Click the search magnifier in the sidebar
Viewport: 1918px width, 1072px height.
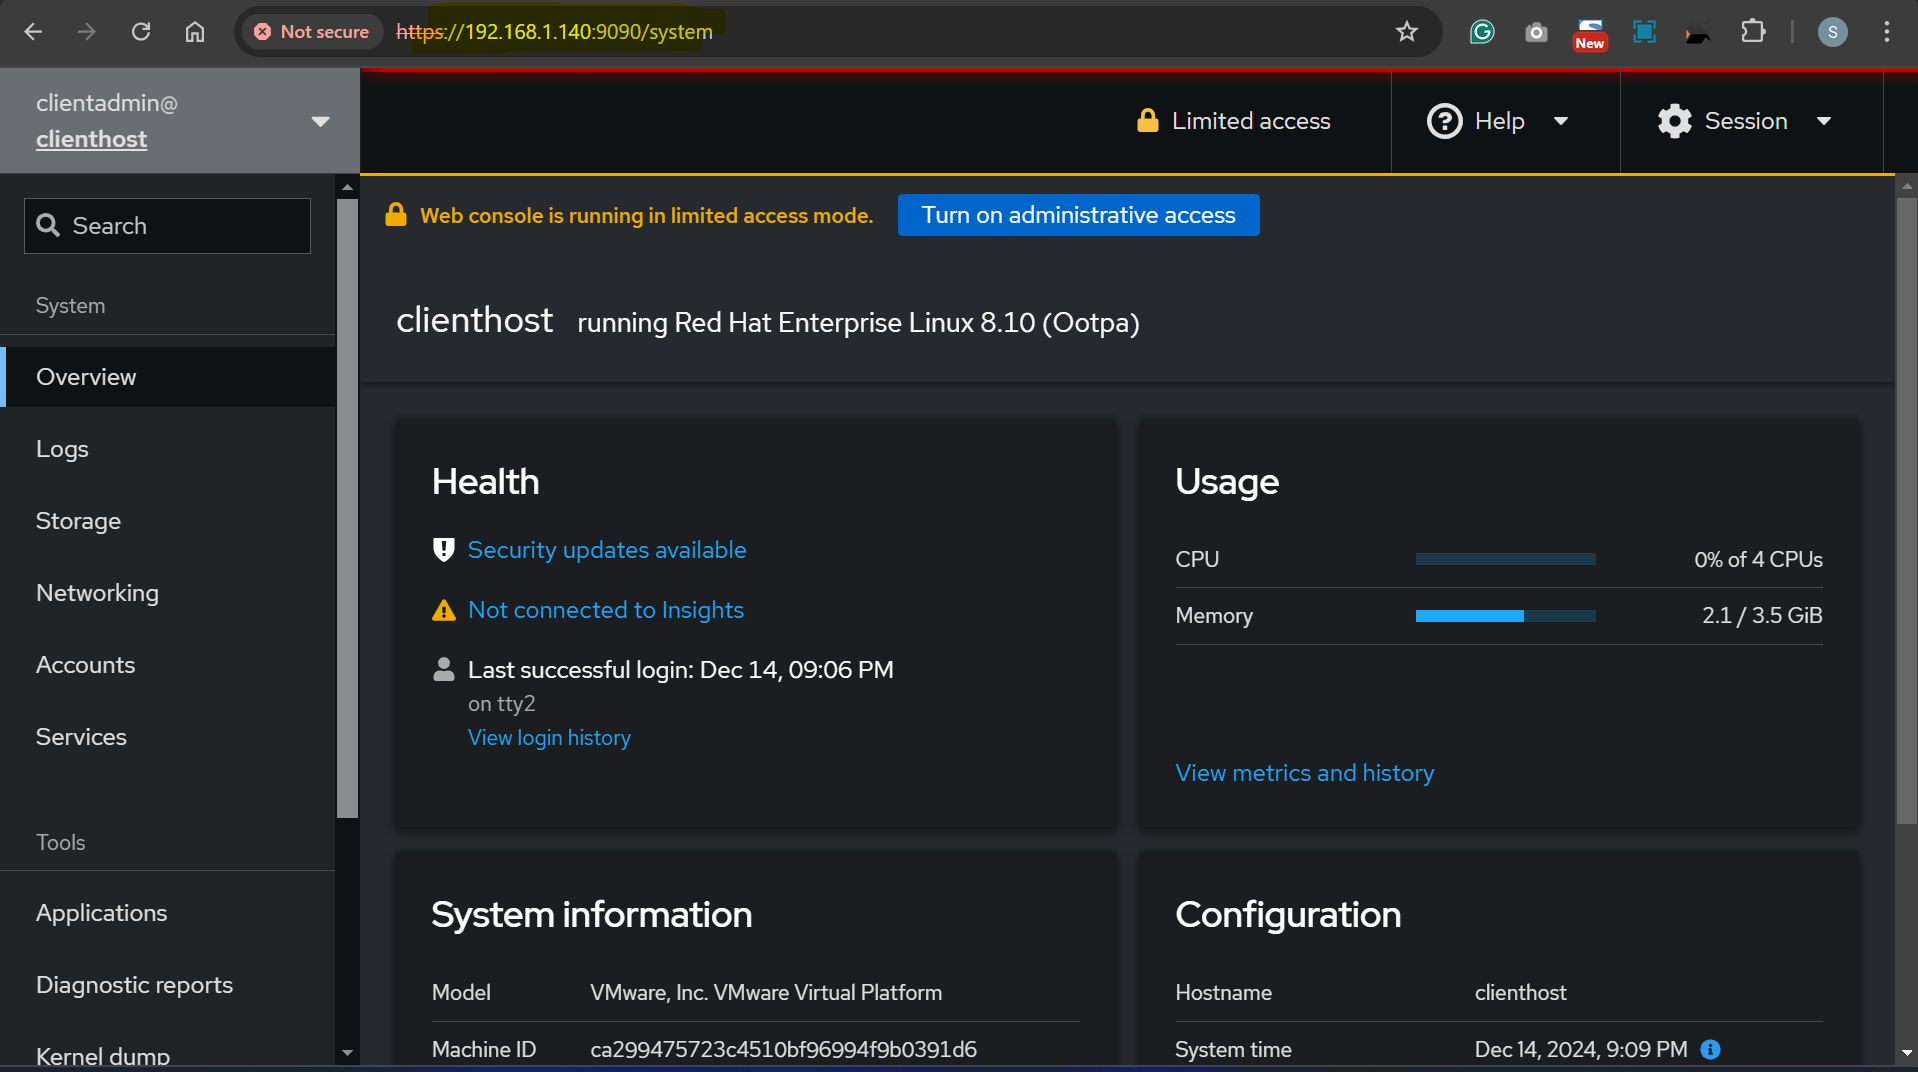pos(48,225)
